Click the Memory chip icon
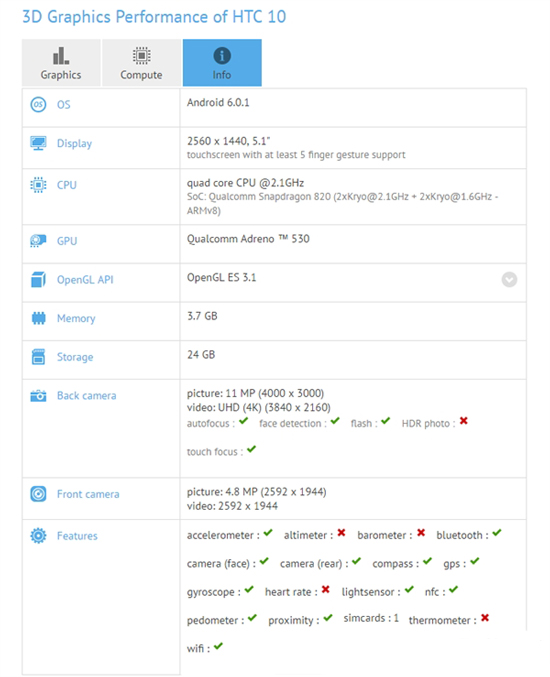This screenshot has height=677, width=550. [38, 318]
